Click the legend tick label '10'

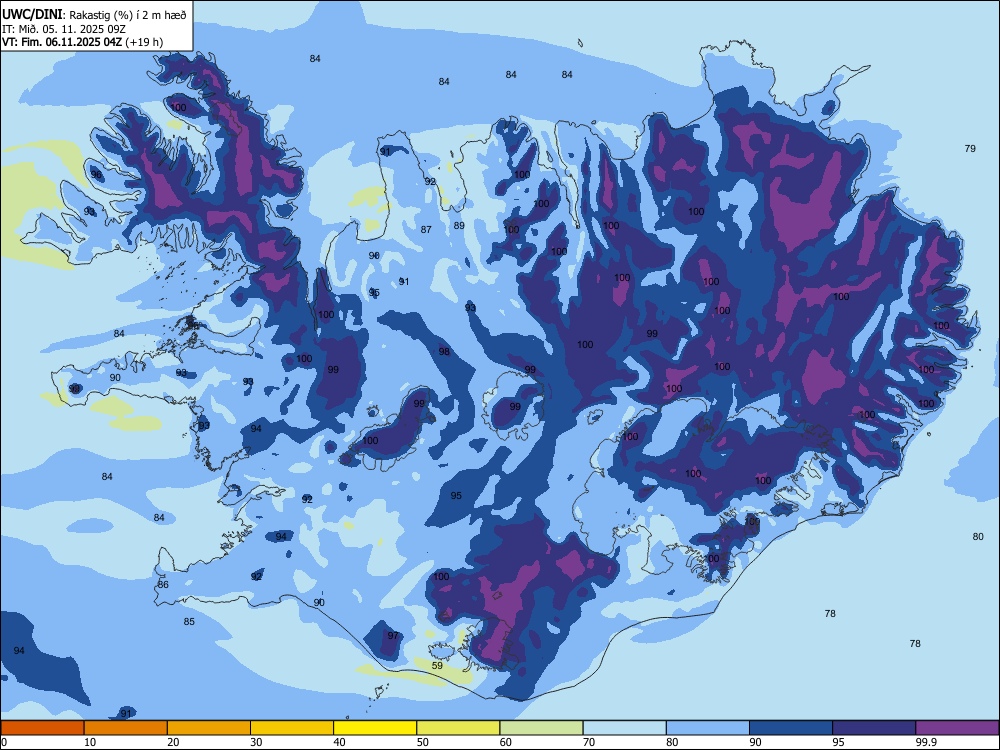90,742
